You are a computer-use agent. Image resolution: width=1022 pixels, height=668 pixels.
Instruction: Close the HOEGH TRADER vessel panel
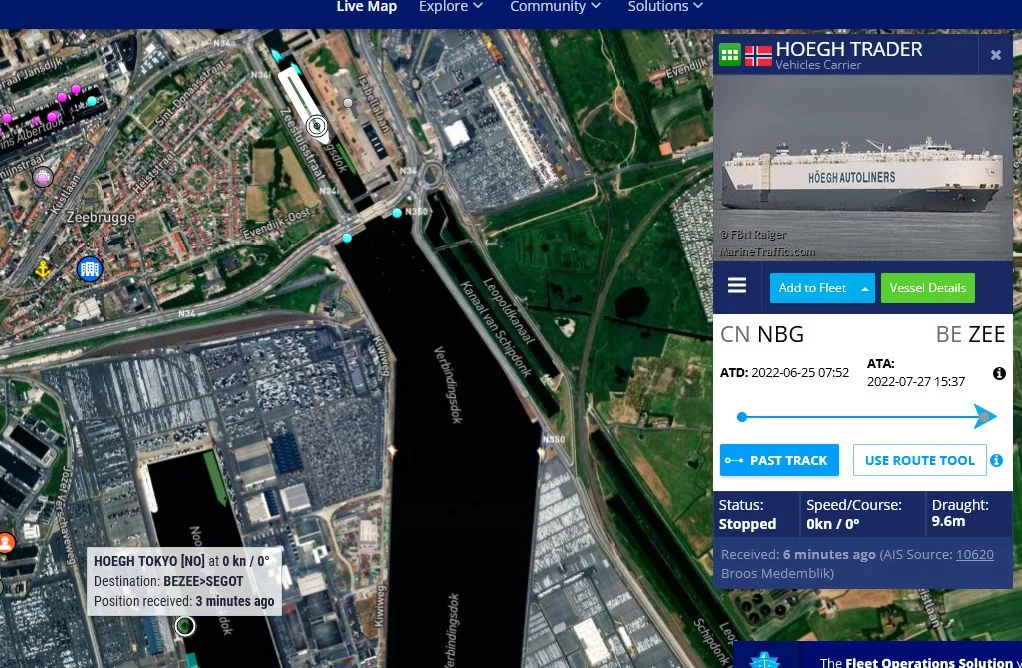[x=995, y=55]
